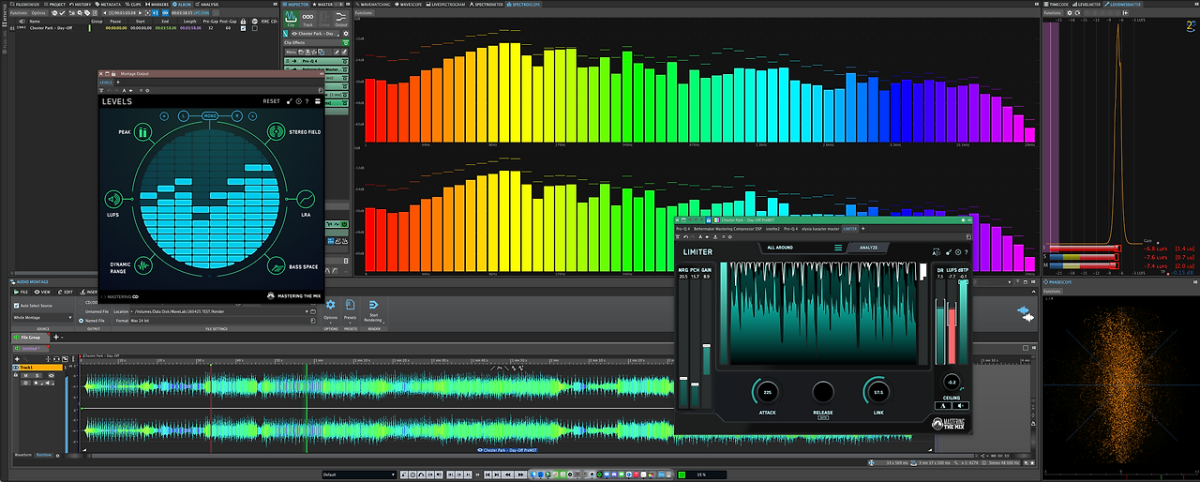Click RESET in the Levels plugin
This screenshot has width=1200, height=482.
click(x=271, y=101)
